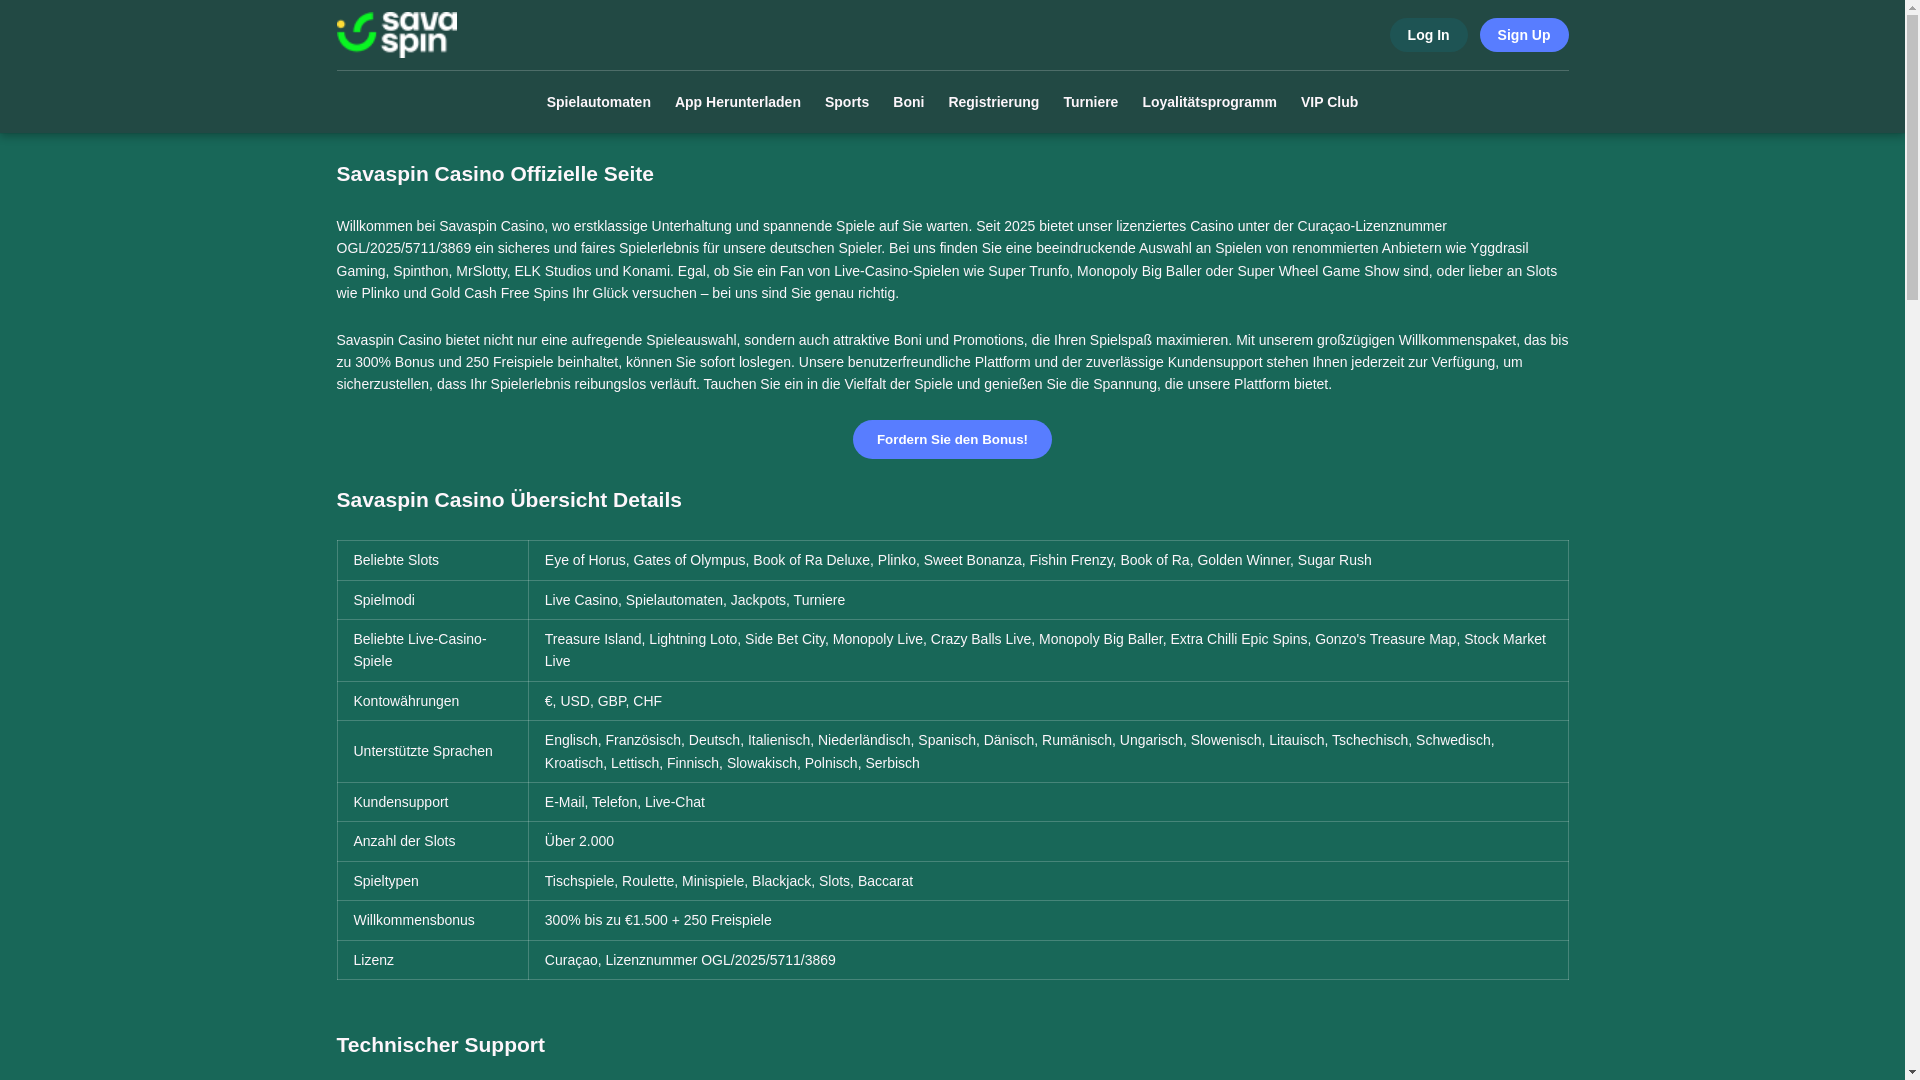Click Savaspin Casino Übersicht Details heading

pos(509,500)
